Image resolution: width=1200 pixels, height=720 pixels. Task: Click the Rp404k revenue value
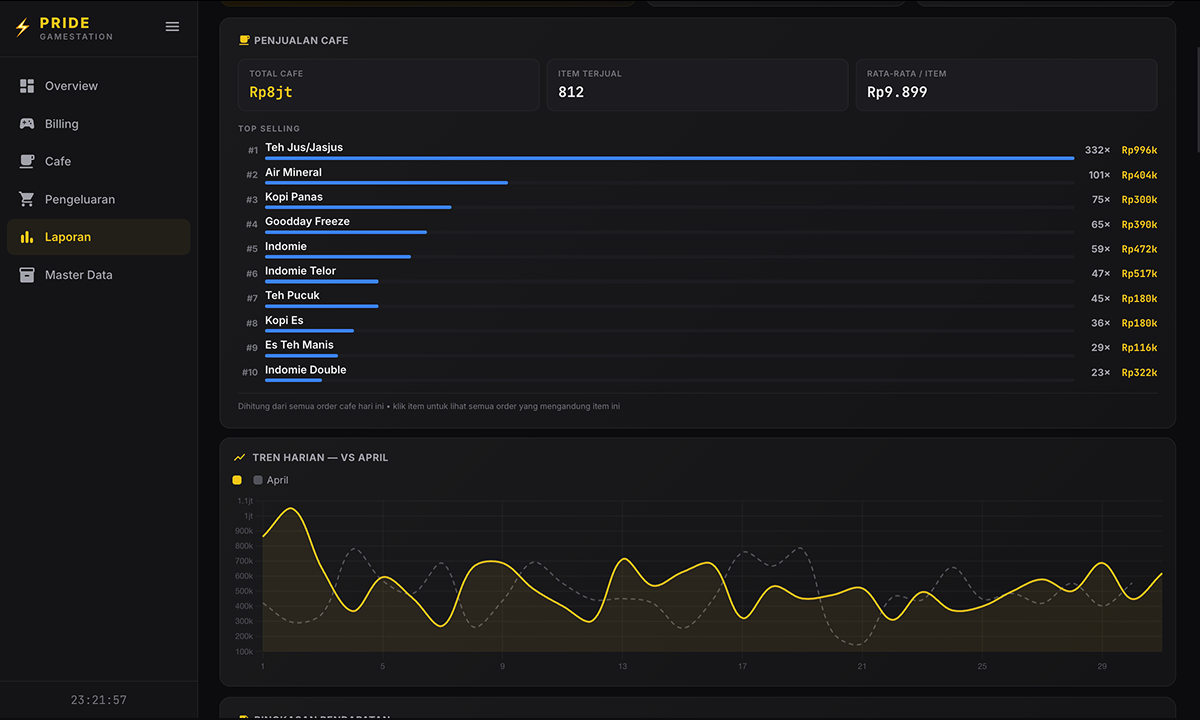tap(1139, 175)
